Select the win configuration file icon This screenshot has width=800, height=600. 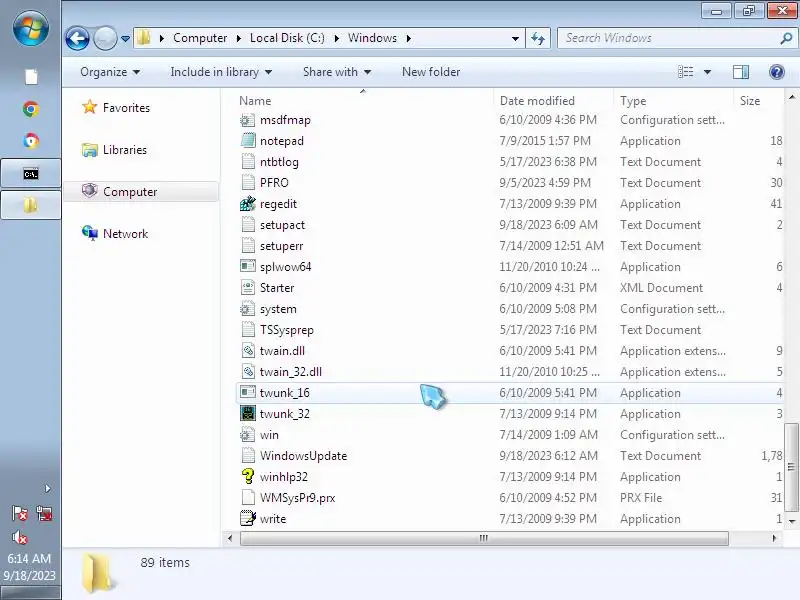click(x=247, y=435)
